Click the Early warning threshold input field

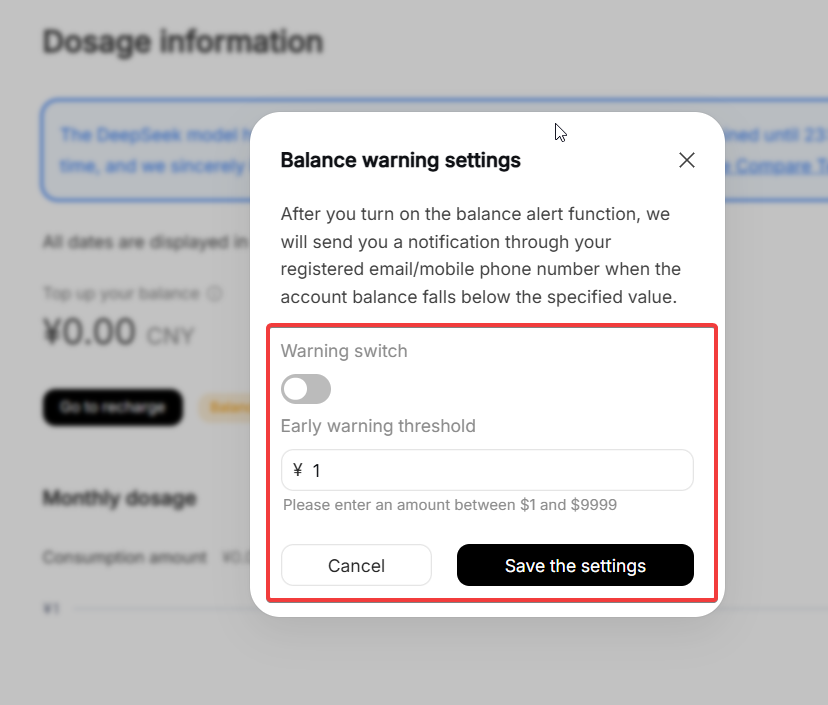click(x=500, y=470)
